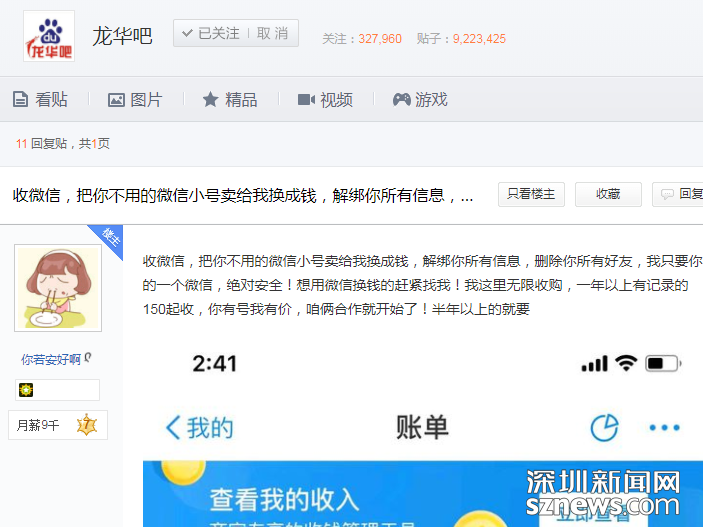Open the three-dot more options icon

coord(664,428)
